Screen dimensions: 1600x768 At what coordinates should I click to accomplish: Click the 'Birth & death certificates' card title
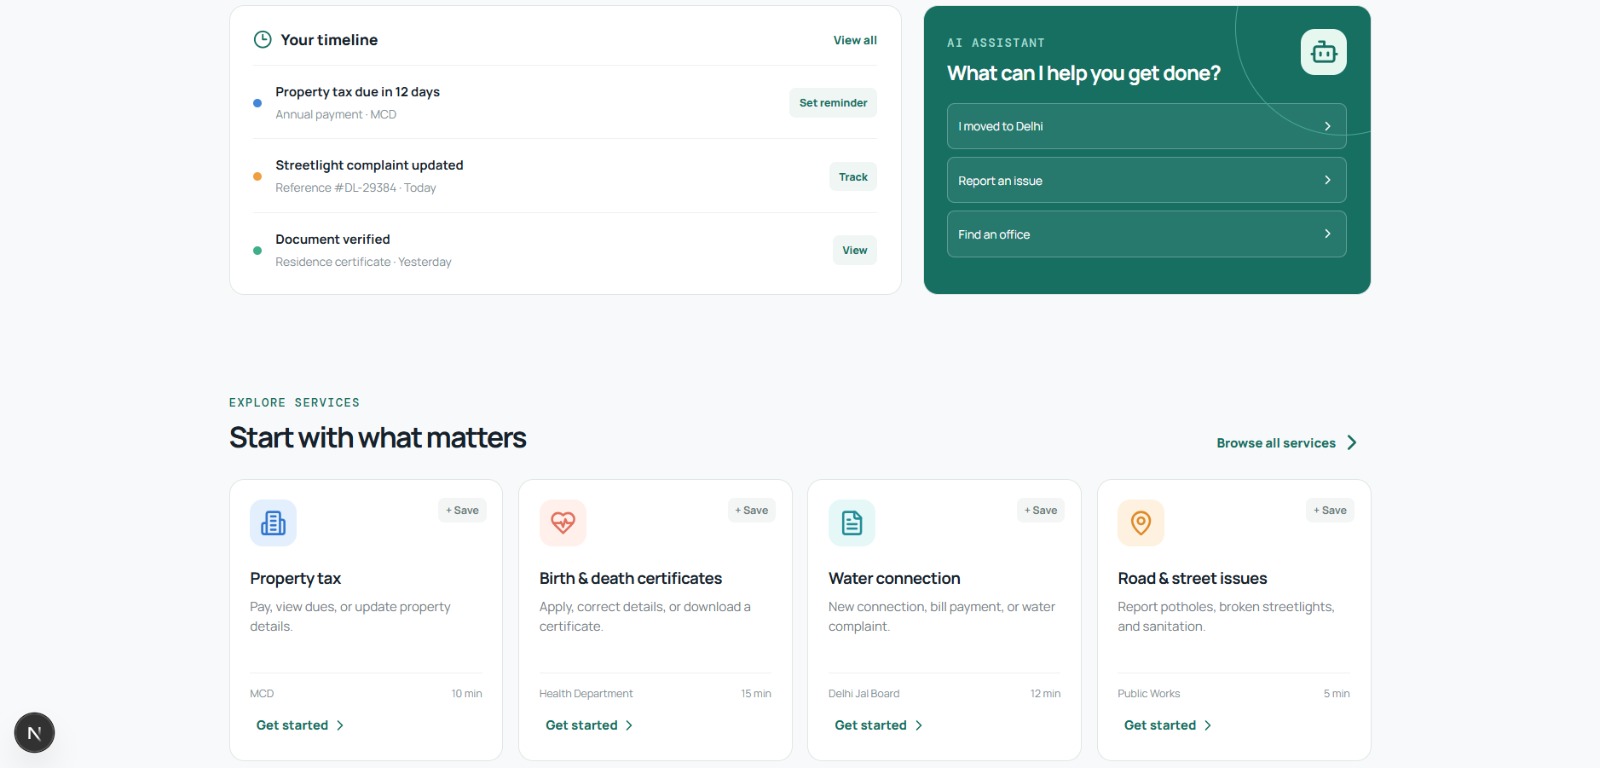(x=631, y=578)
